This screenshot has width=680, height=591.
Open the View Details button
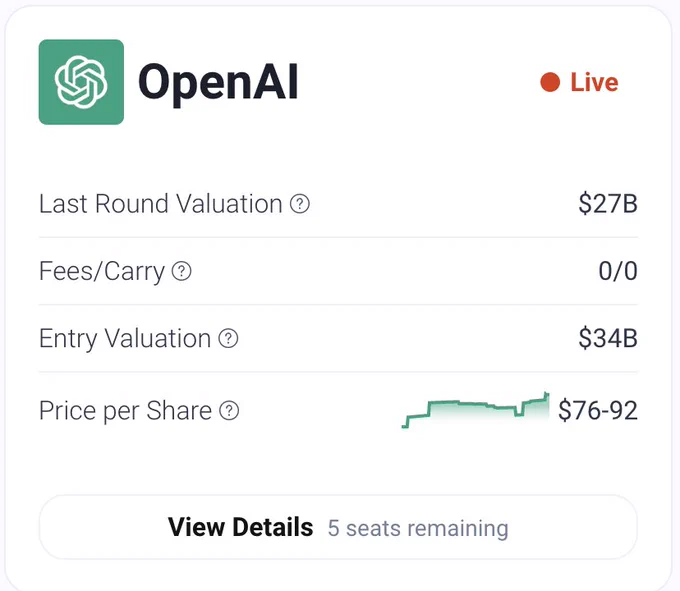point(338,527)
